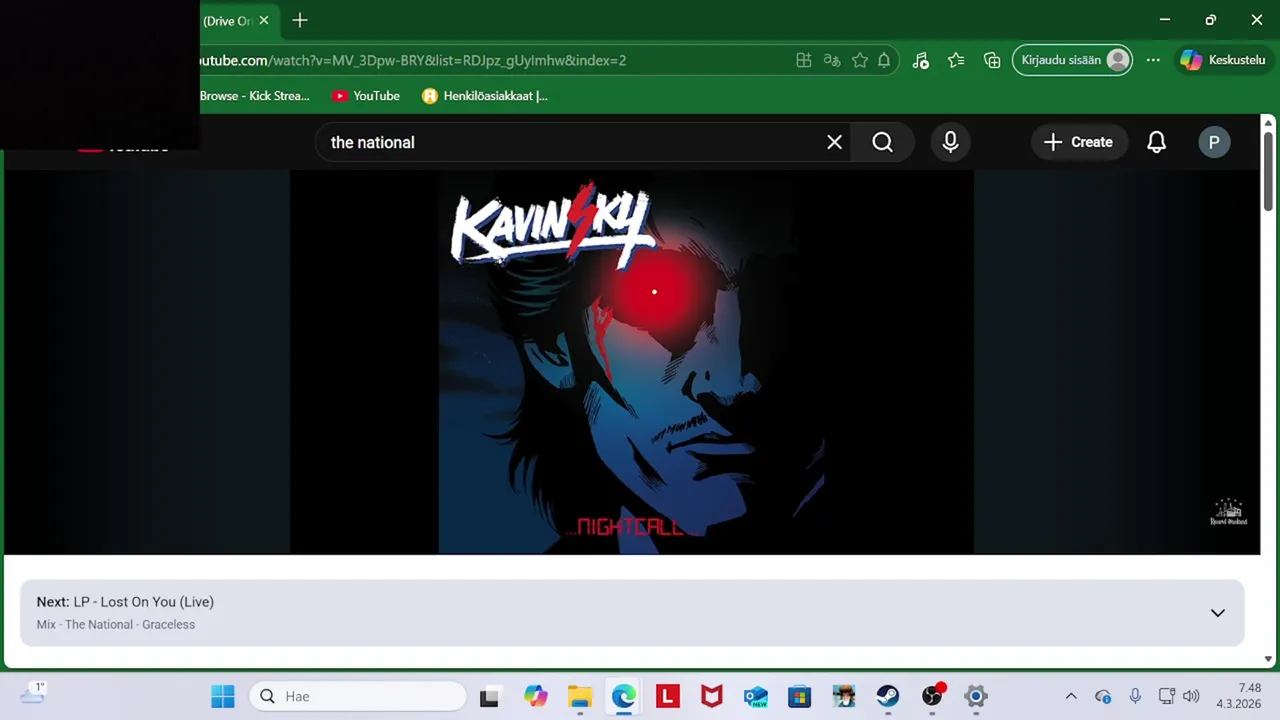Viewport: 1280px width, 720px height.
Task: Open the Copilot Keskustelu button
Action: pos(1223,60)
